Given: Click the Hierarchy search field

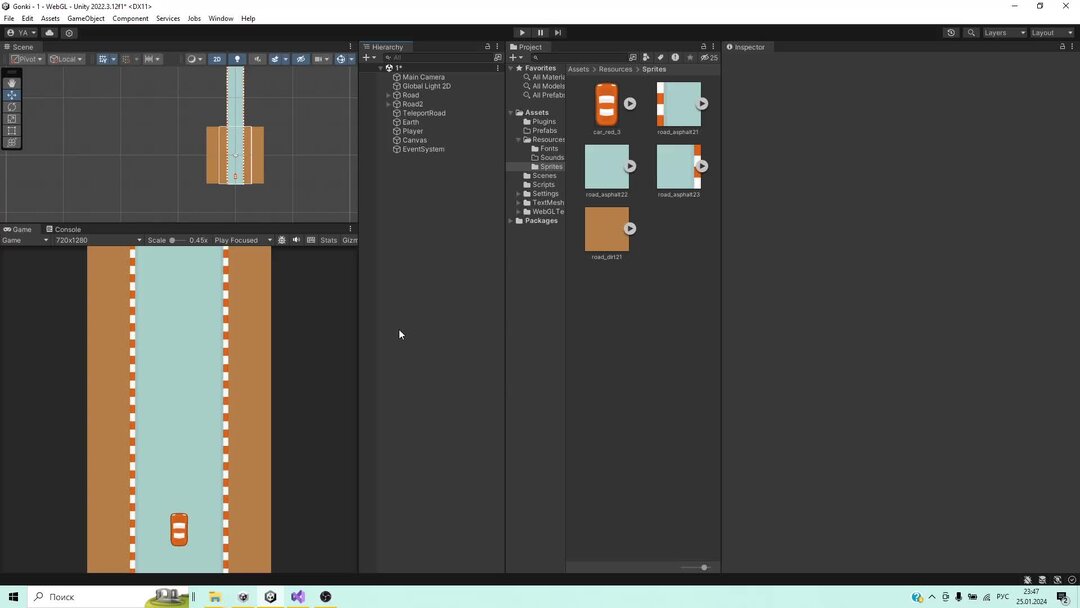Looking at the screenshot, I should coord(437,58).
